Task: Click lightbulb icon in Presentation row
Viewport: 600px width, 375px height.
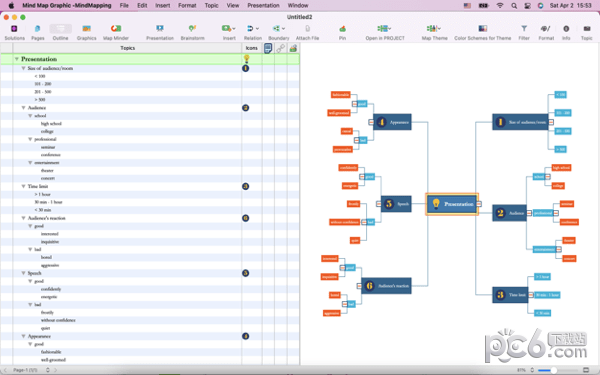Action: click(x=246, y=59)
